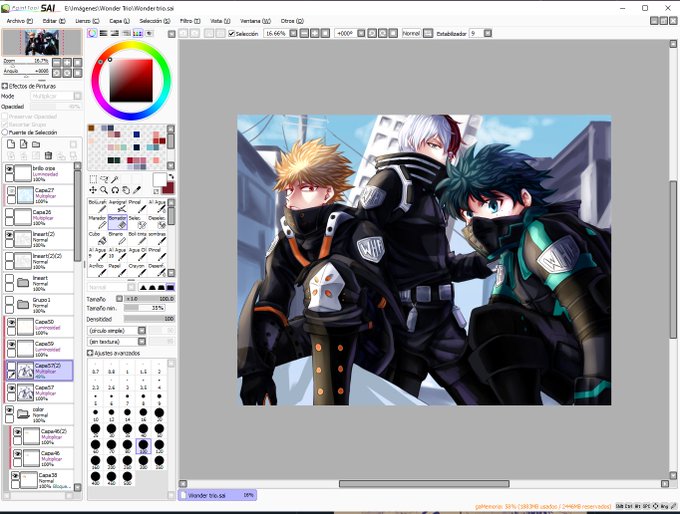Hide the Capa50 layer
This screenshot has width=680, height=514.
(12, 322)
